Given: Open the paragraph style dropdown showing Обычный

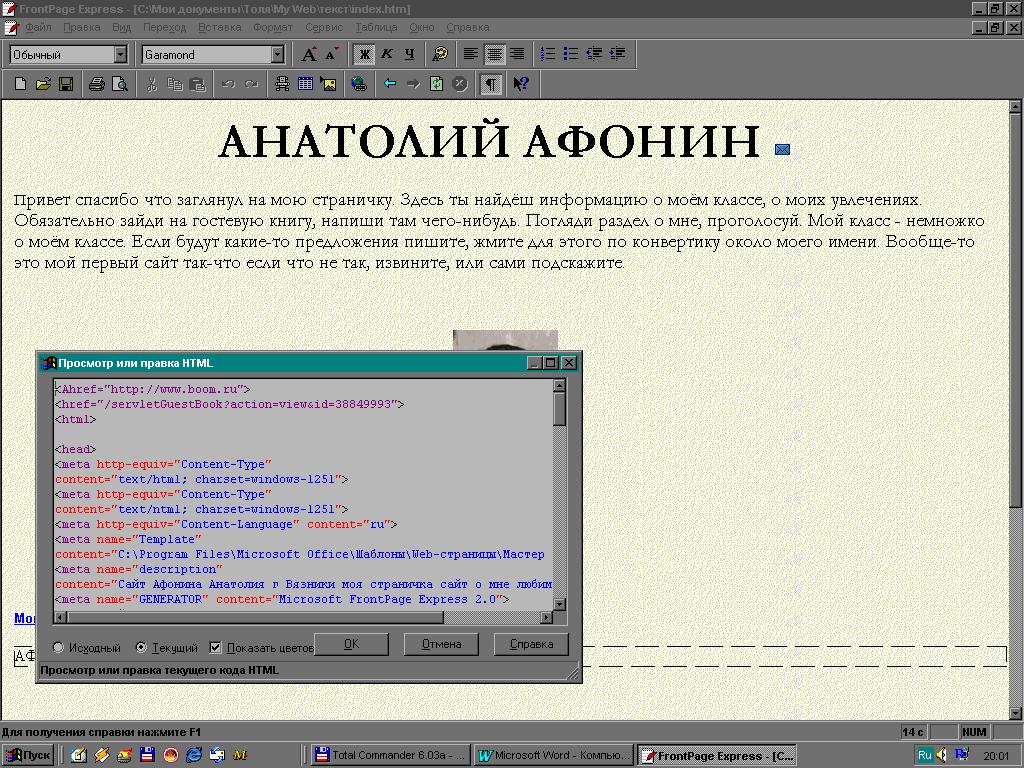Looking at the screenshot, I should (x=121, y=55).
